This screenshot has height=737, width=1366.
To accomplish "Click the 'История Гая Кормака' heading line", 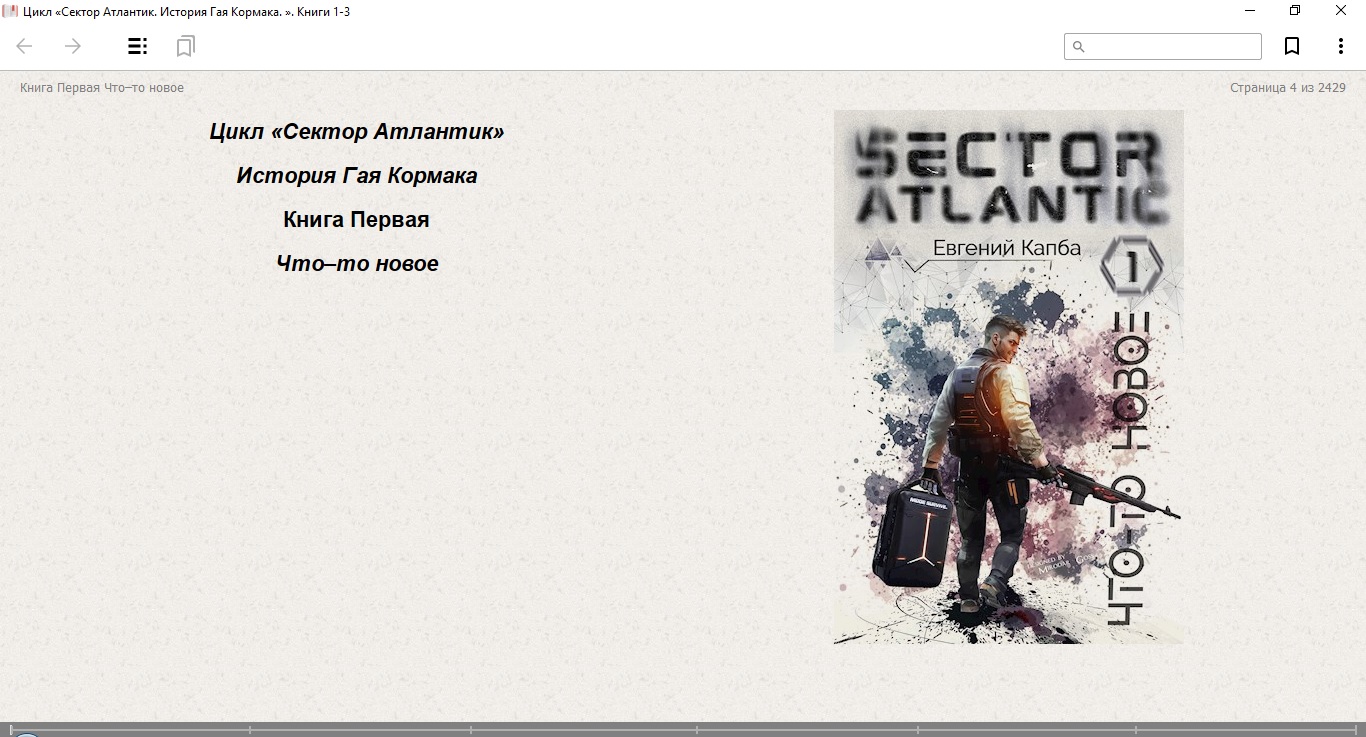I will point(357,176).
